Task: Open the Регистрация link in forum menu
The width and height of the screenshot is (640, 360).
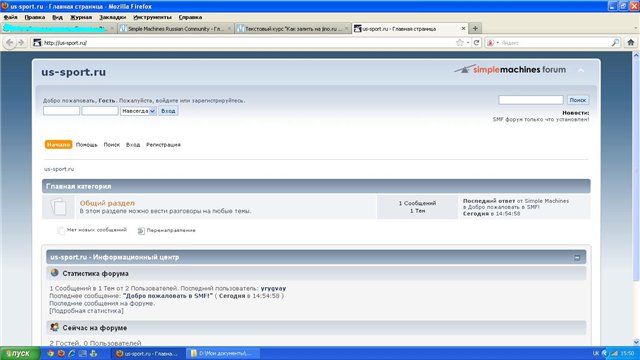Action: coord(163,145)
